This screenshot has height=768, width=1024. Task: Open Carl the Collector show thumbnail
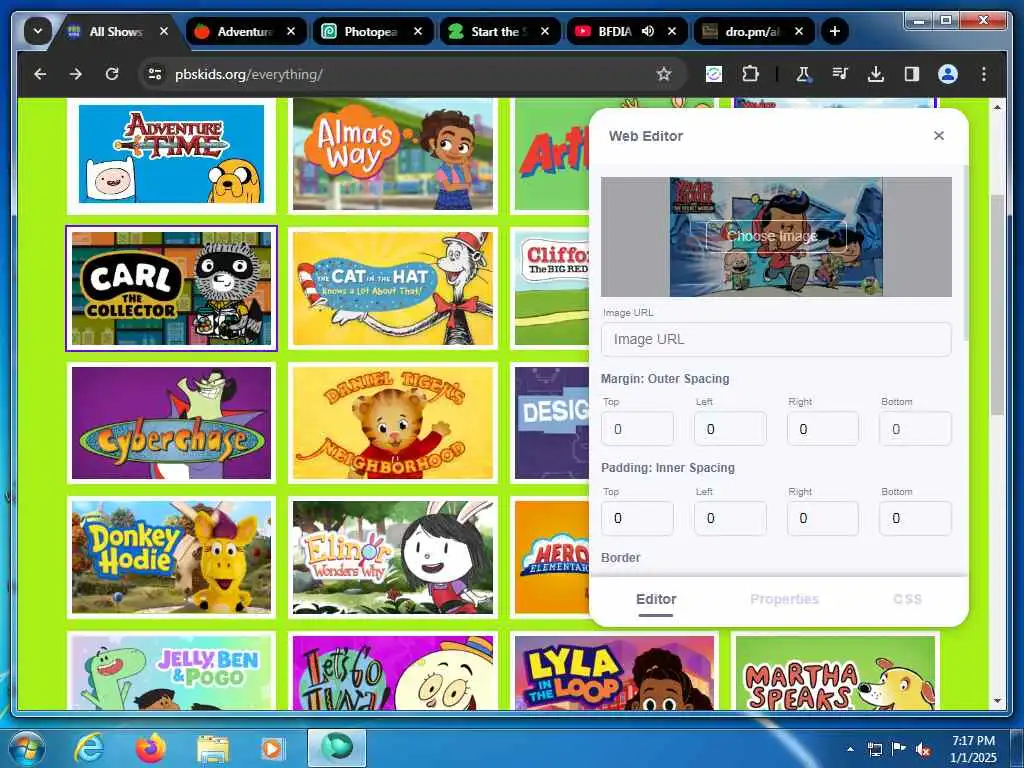point(171,289)
